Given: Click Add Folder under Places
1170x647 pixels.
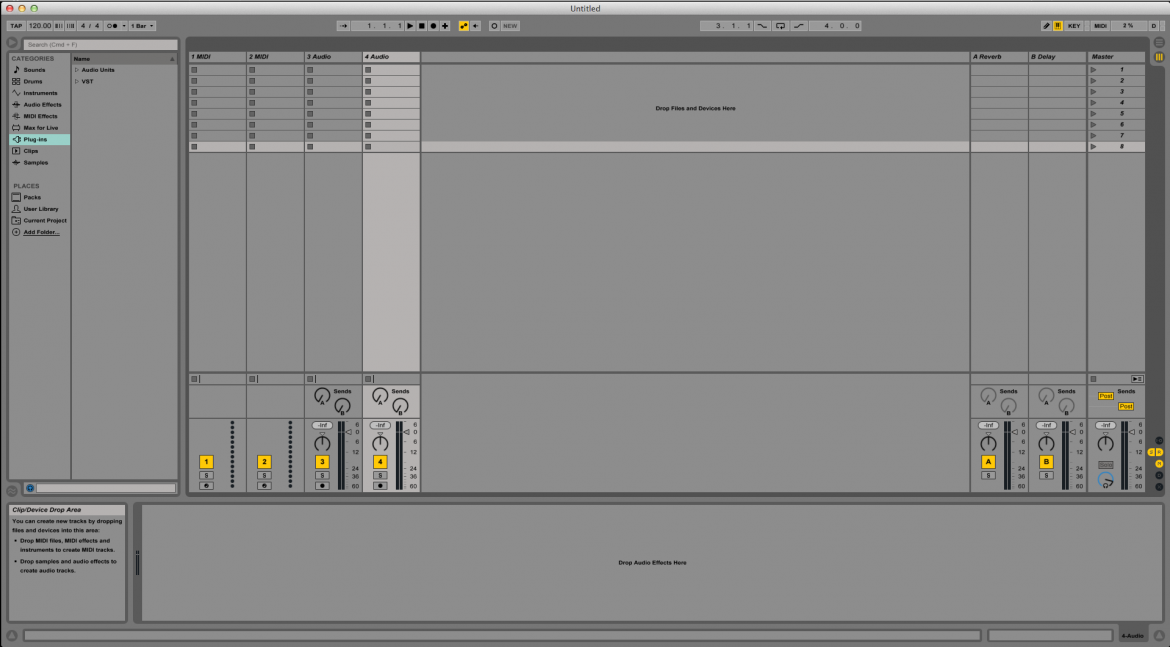Looking at the screenshot, I should tap(41, 231).
